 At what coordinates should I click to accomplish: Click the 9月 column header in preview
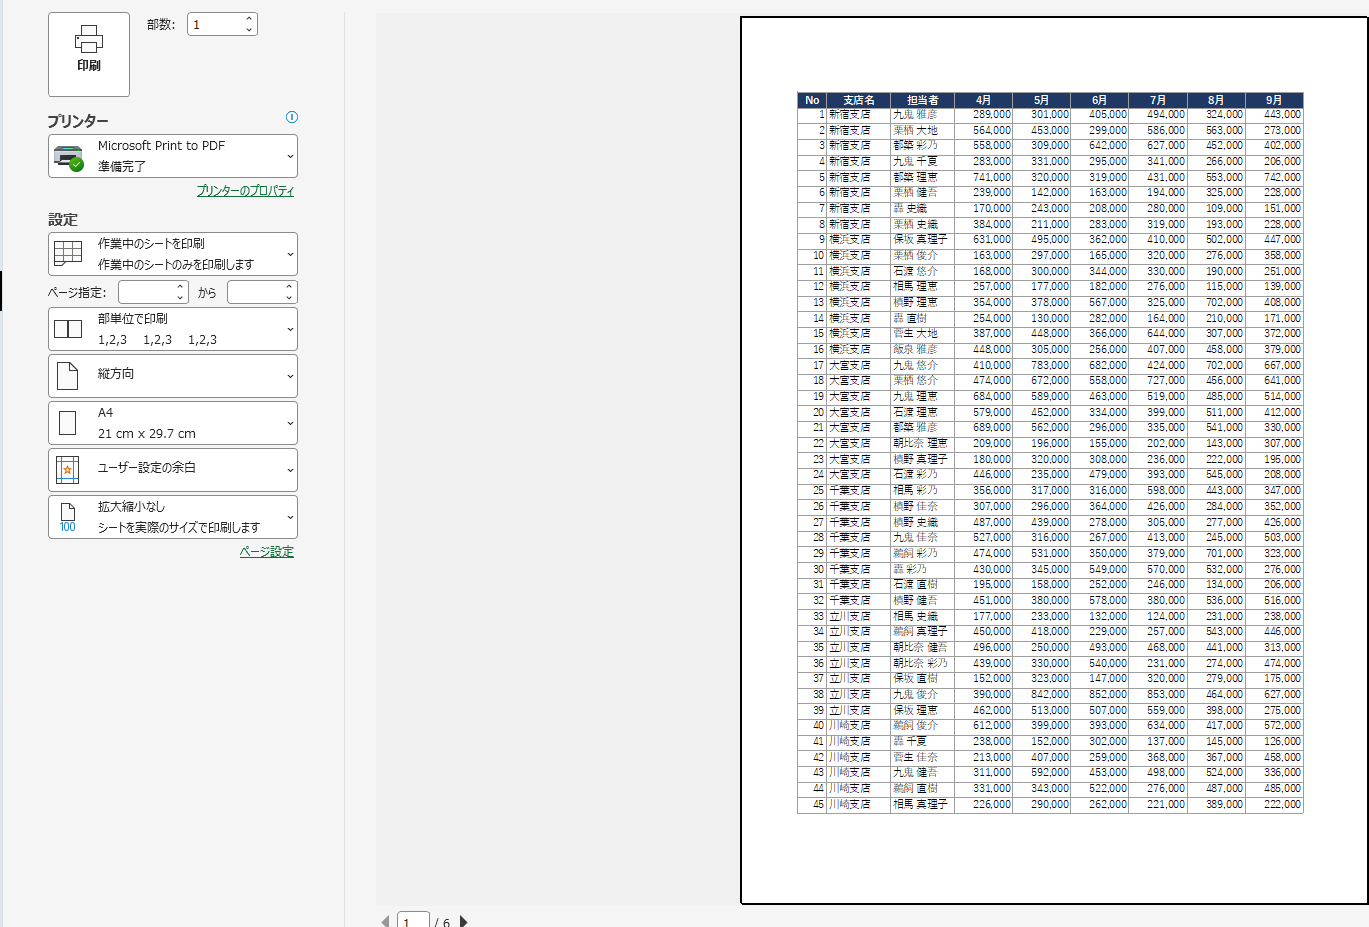[1274, 100]
